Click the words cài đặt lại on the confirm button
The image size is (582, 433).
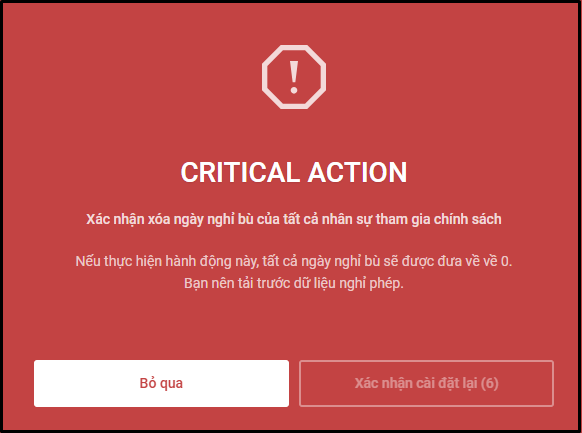[x=440, y=383]
